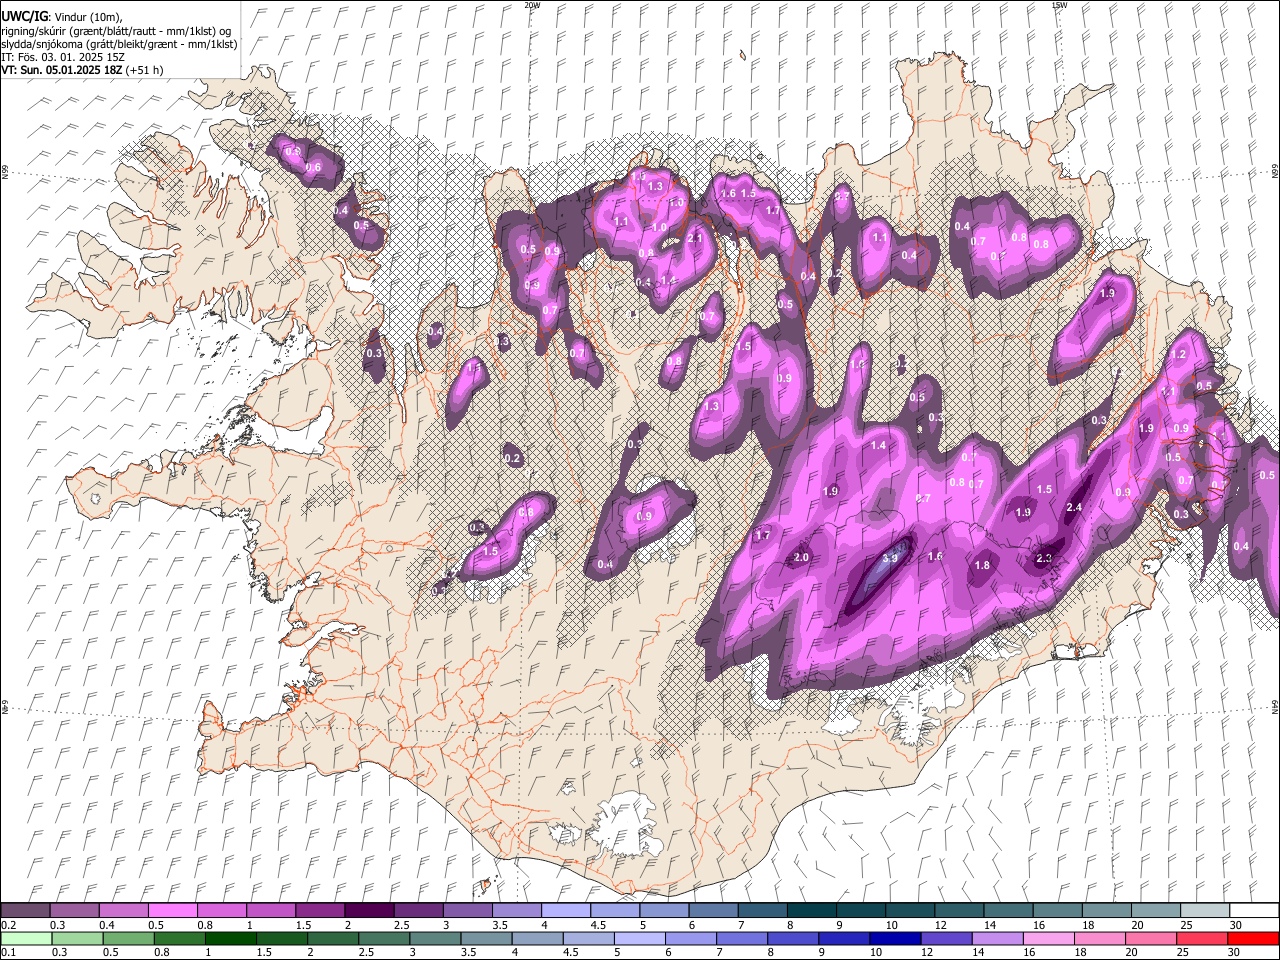This screenshot has width=1280, height=960.
Task: Click the pure red swatch at 30 in lower legend
Action: 1252,938
